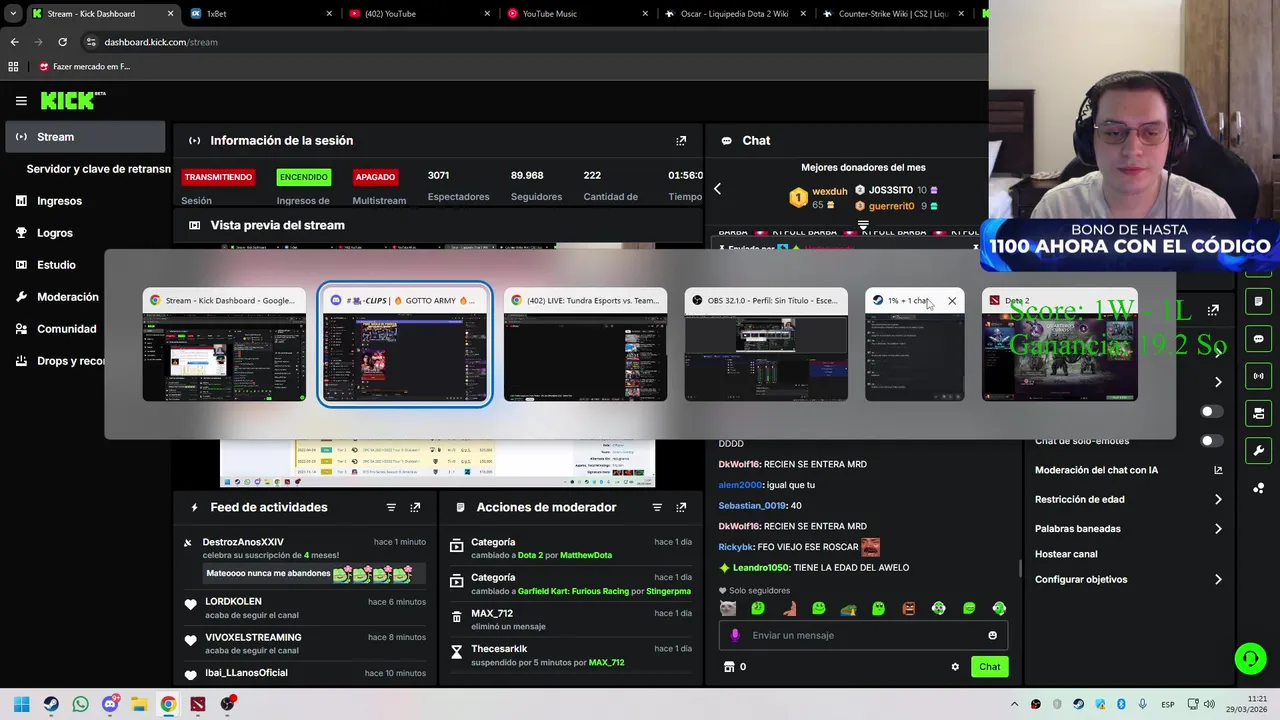Switch to the YouTube Music tab
The width and height of the screenshot is (1280, 720).
[578, 14]
